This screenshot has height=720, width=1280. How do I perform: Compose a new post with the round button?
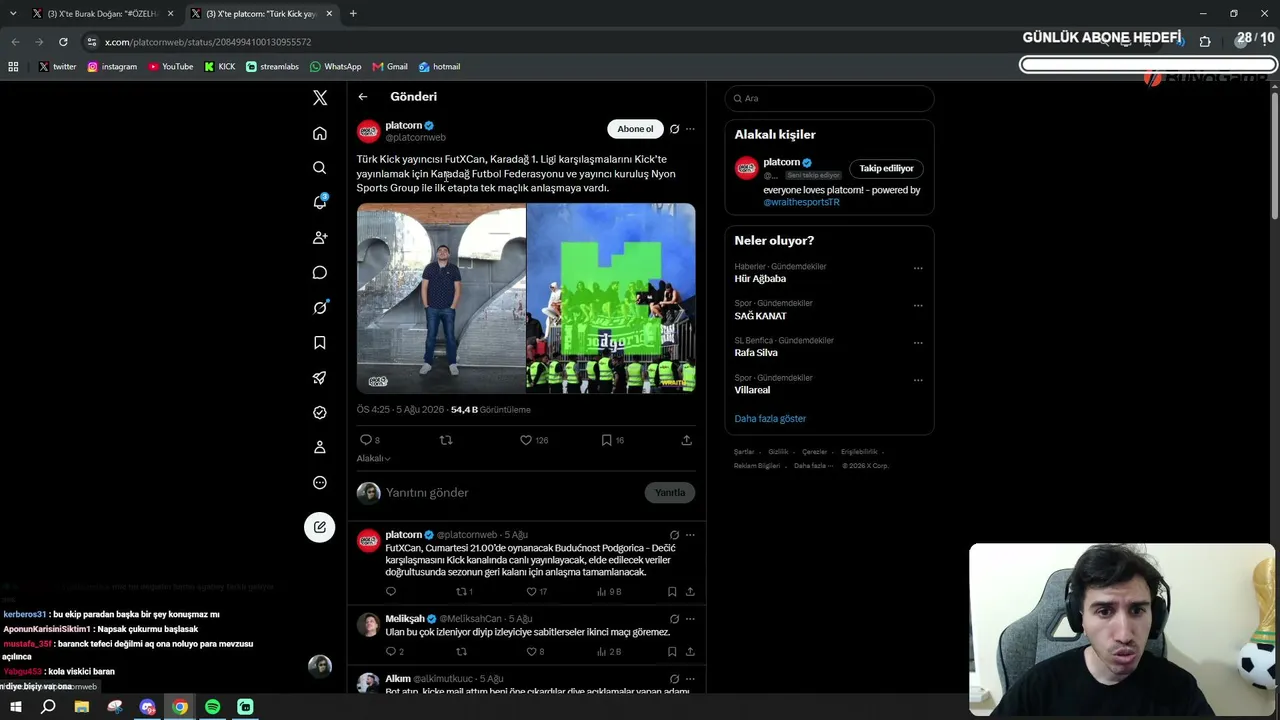(320, 527)
